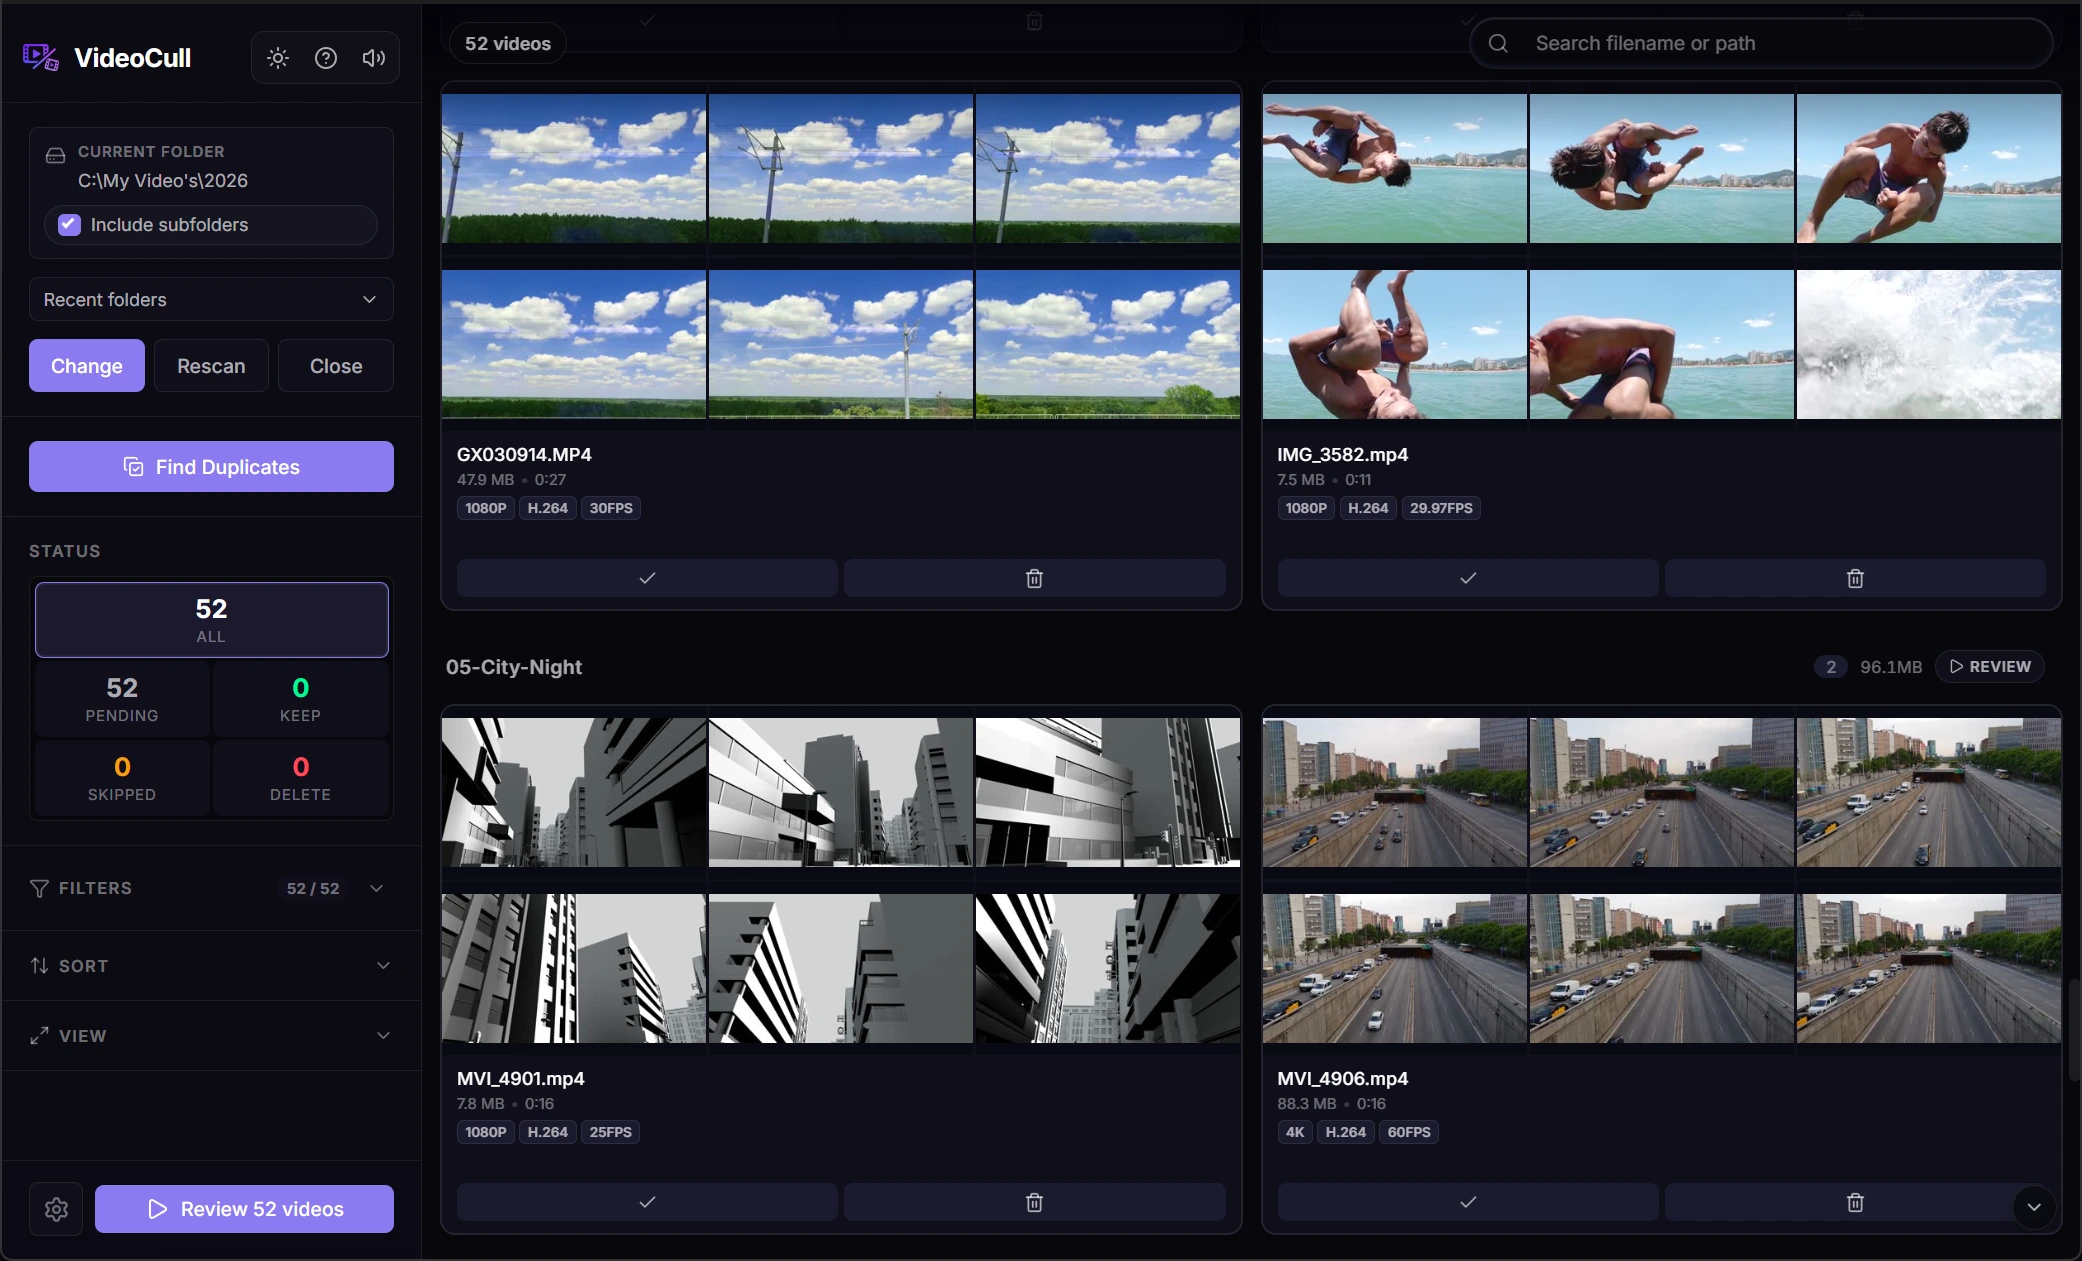The width and height of the screenshot is (2082, 1261).
Task: Toggle the Include subfolders checkbox
Action: click(x=69, y=225)
